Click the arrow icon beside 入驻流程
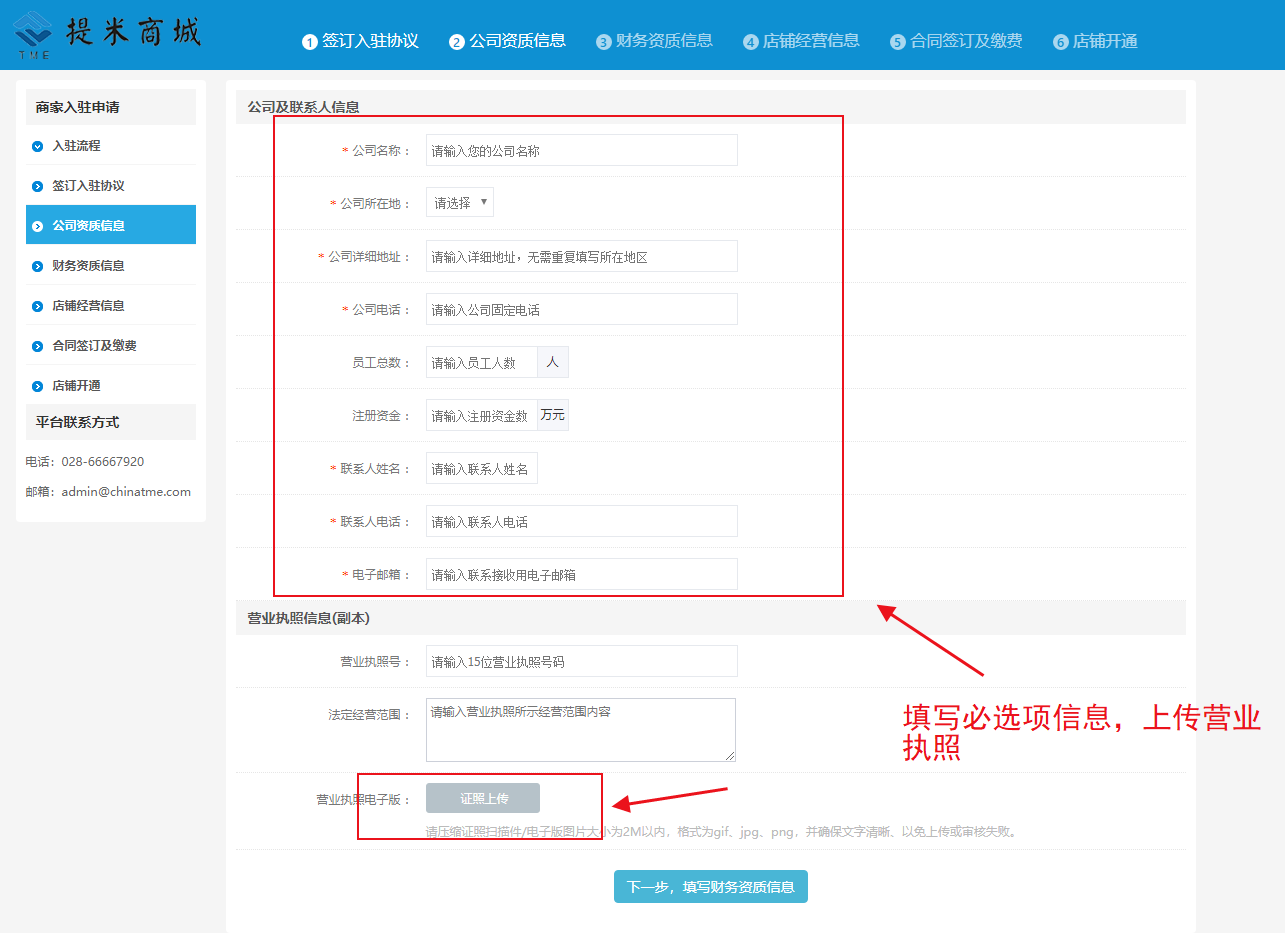 (38, 146)
